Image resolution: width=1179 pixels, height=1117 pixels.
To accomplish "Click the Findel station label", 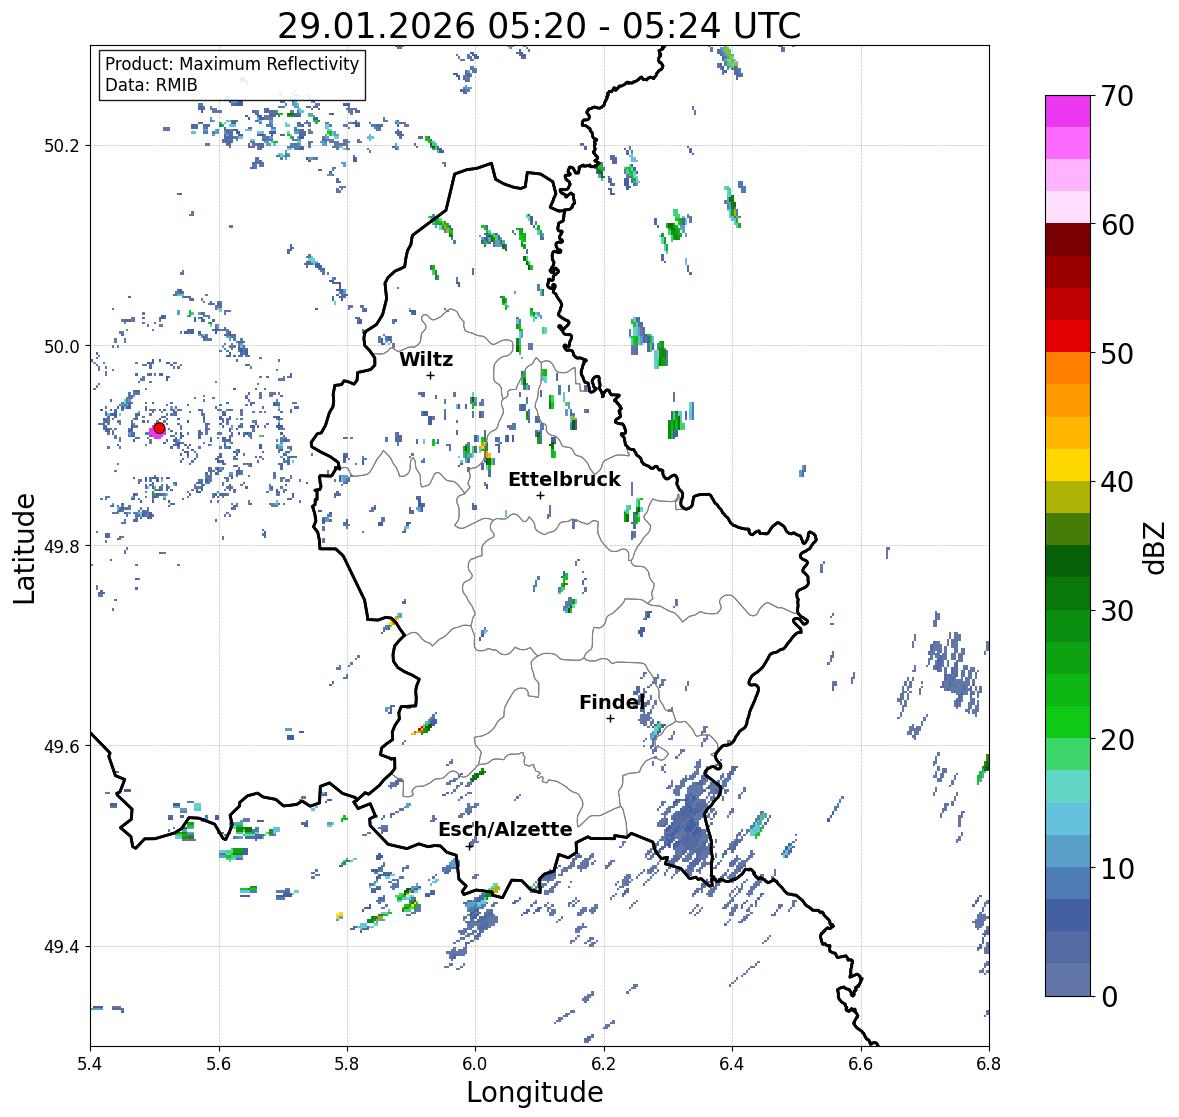I will coord(612,702).
